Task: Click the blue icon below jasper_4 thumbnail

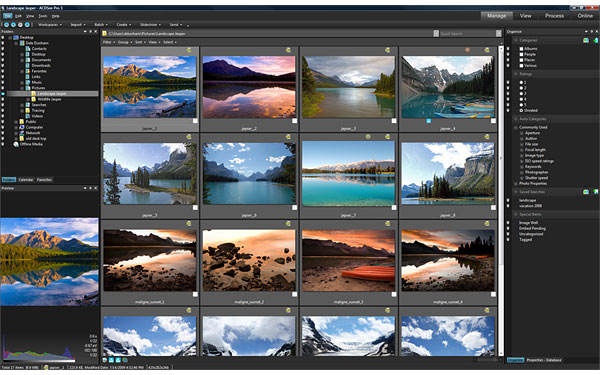Action: pos(429,121)
